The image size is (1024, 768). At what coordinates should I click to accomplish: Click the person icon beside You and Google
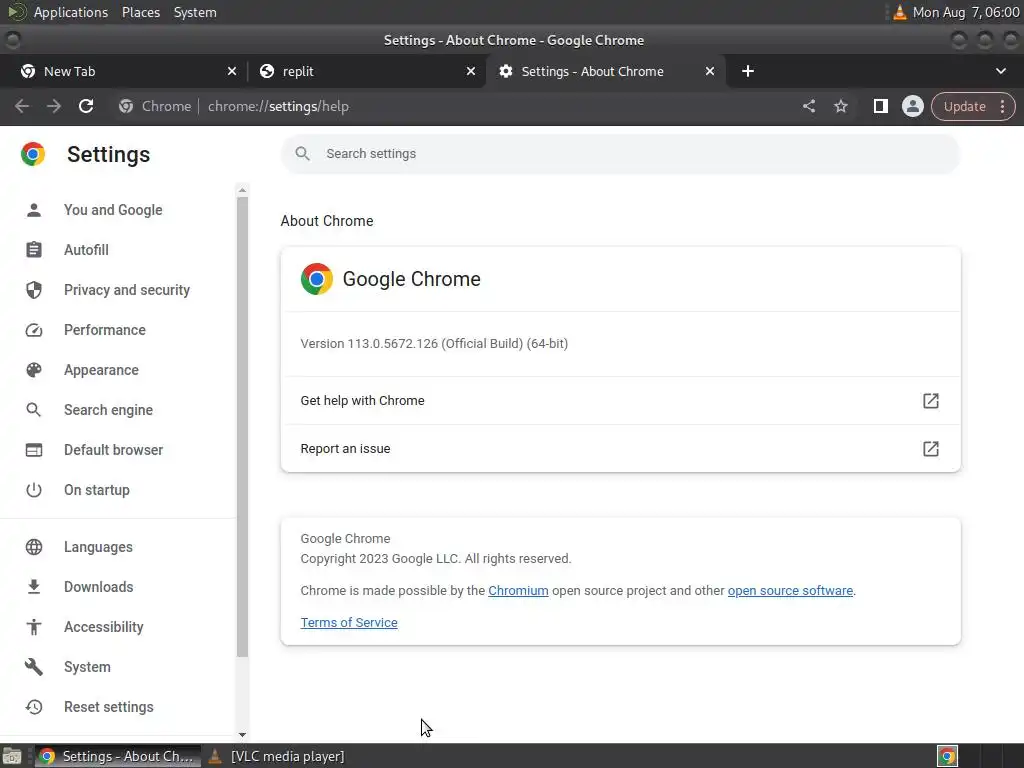point(34,210)
